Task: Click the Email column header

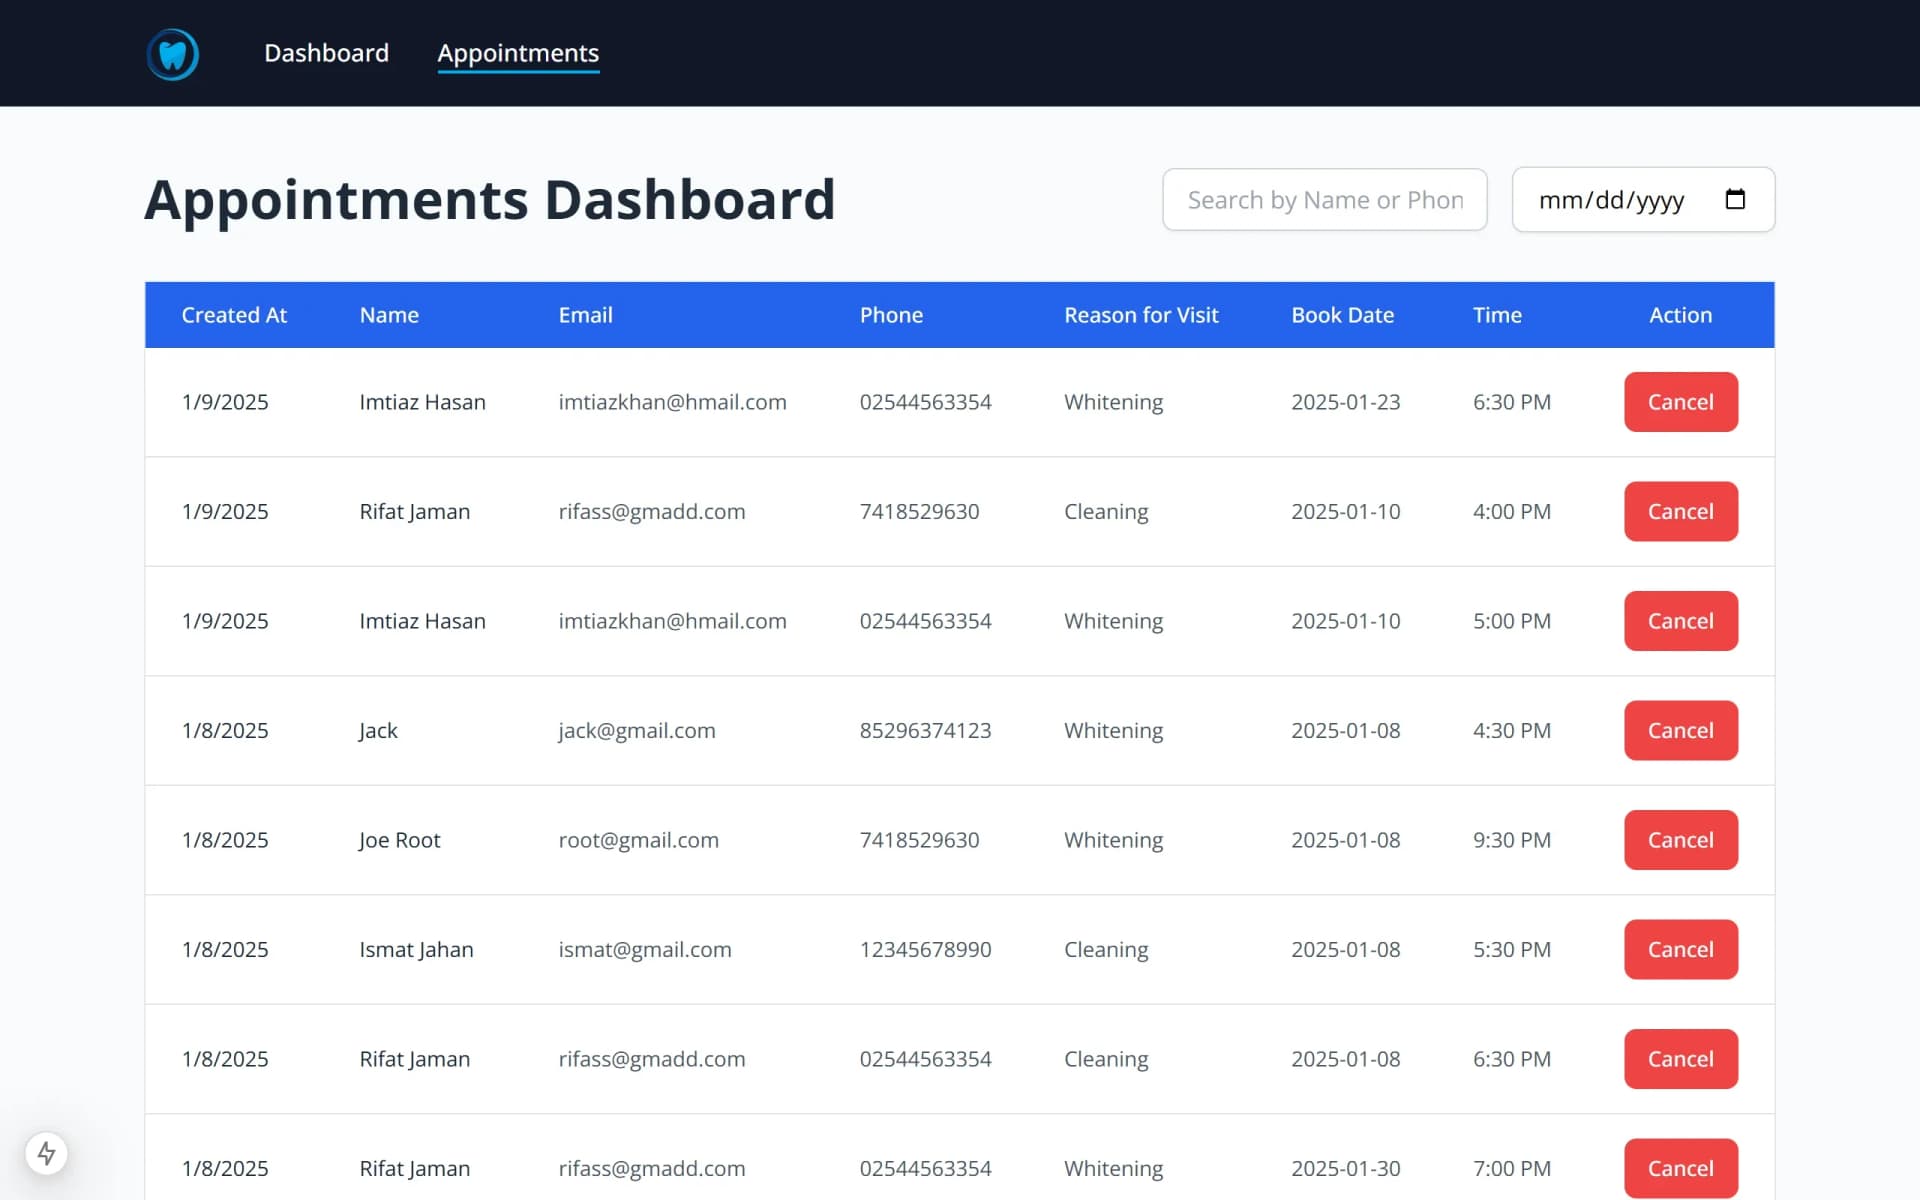Action: (585, 315)
